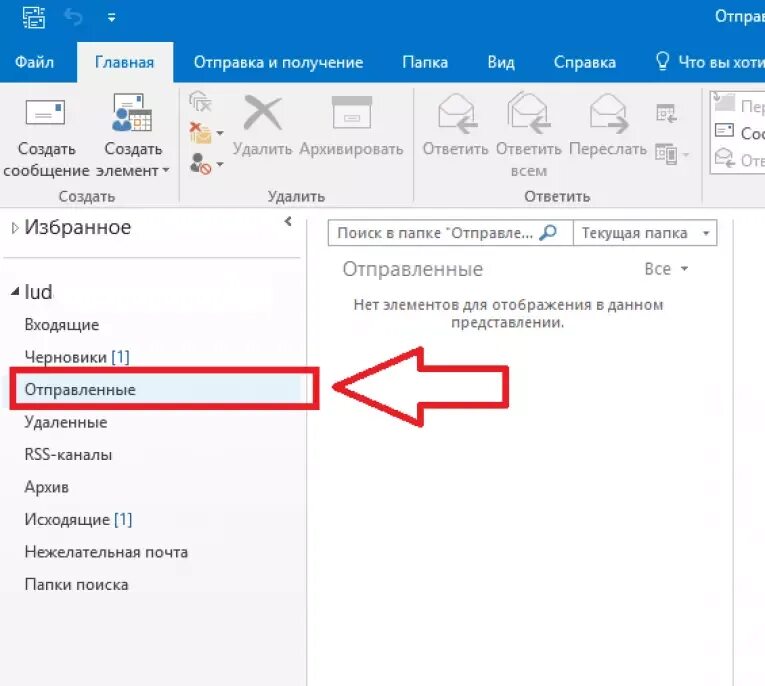This screenshot has width=765, height=686.
Task: Open the Справка tab
Action: [584, 62]
